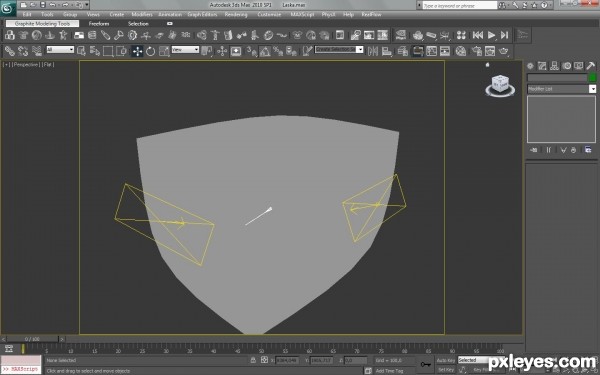Image resolution: width=600 pixels, height=375 pixels.
Task: Switch to the Hierarchy command panel
Action: tap(554, 66)
